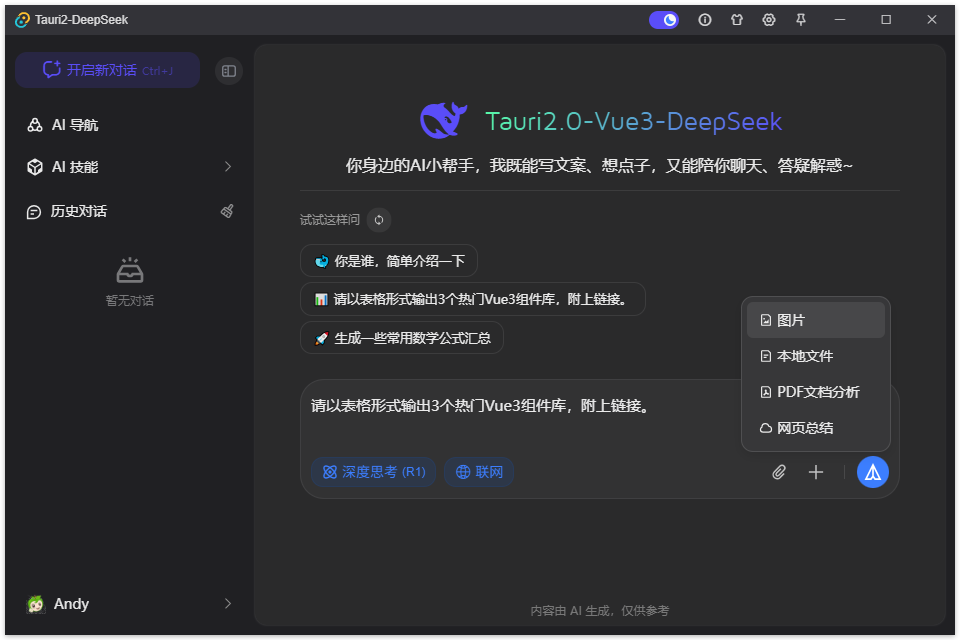Clear history with the broom icon
This screenshot has height=640, width=960.
click(x=227, y=211)
